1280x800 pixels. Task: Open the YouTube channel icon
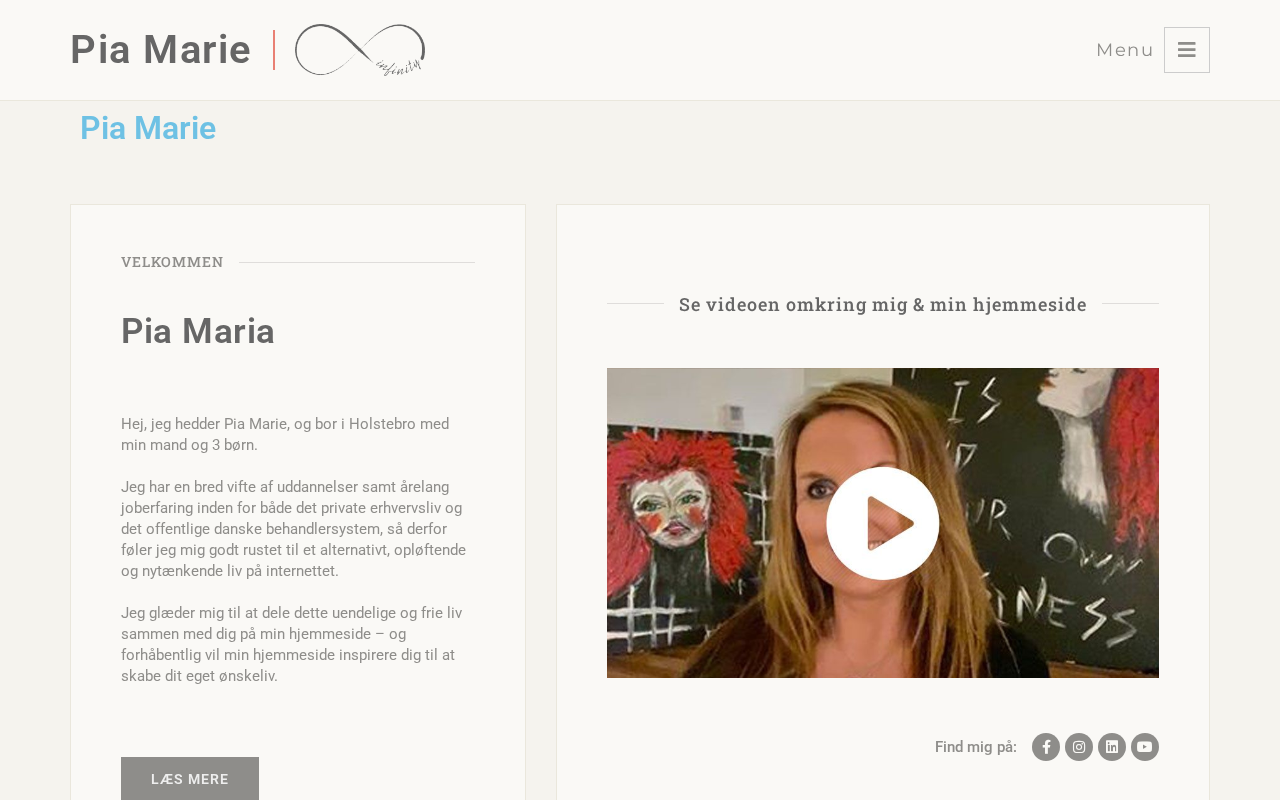pyautogui.click(x=1145, y=747)
